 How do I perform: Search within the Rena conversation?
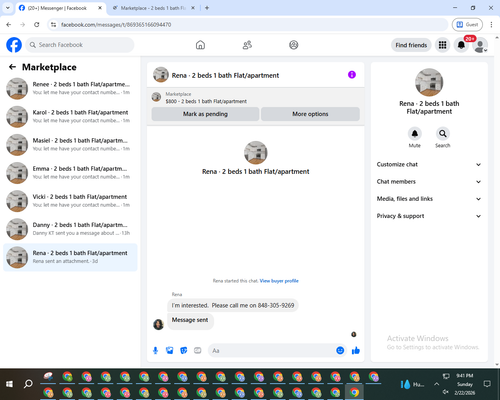tap(443, 134)
